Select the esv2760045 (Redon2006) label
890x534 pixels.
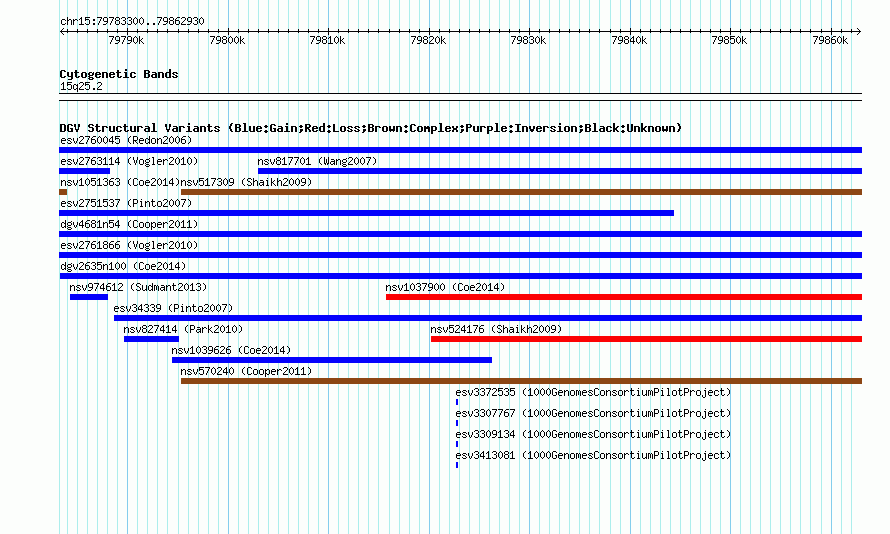126,140
